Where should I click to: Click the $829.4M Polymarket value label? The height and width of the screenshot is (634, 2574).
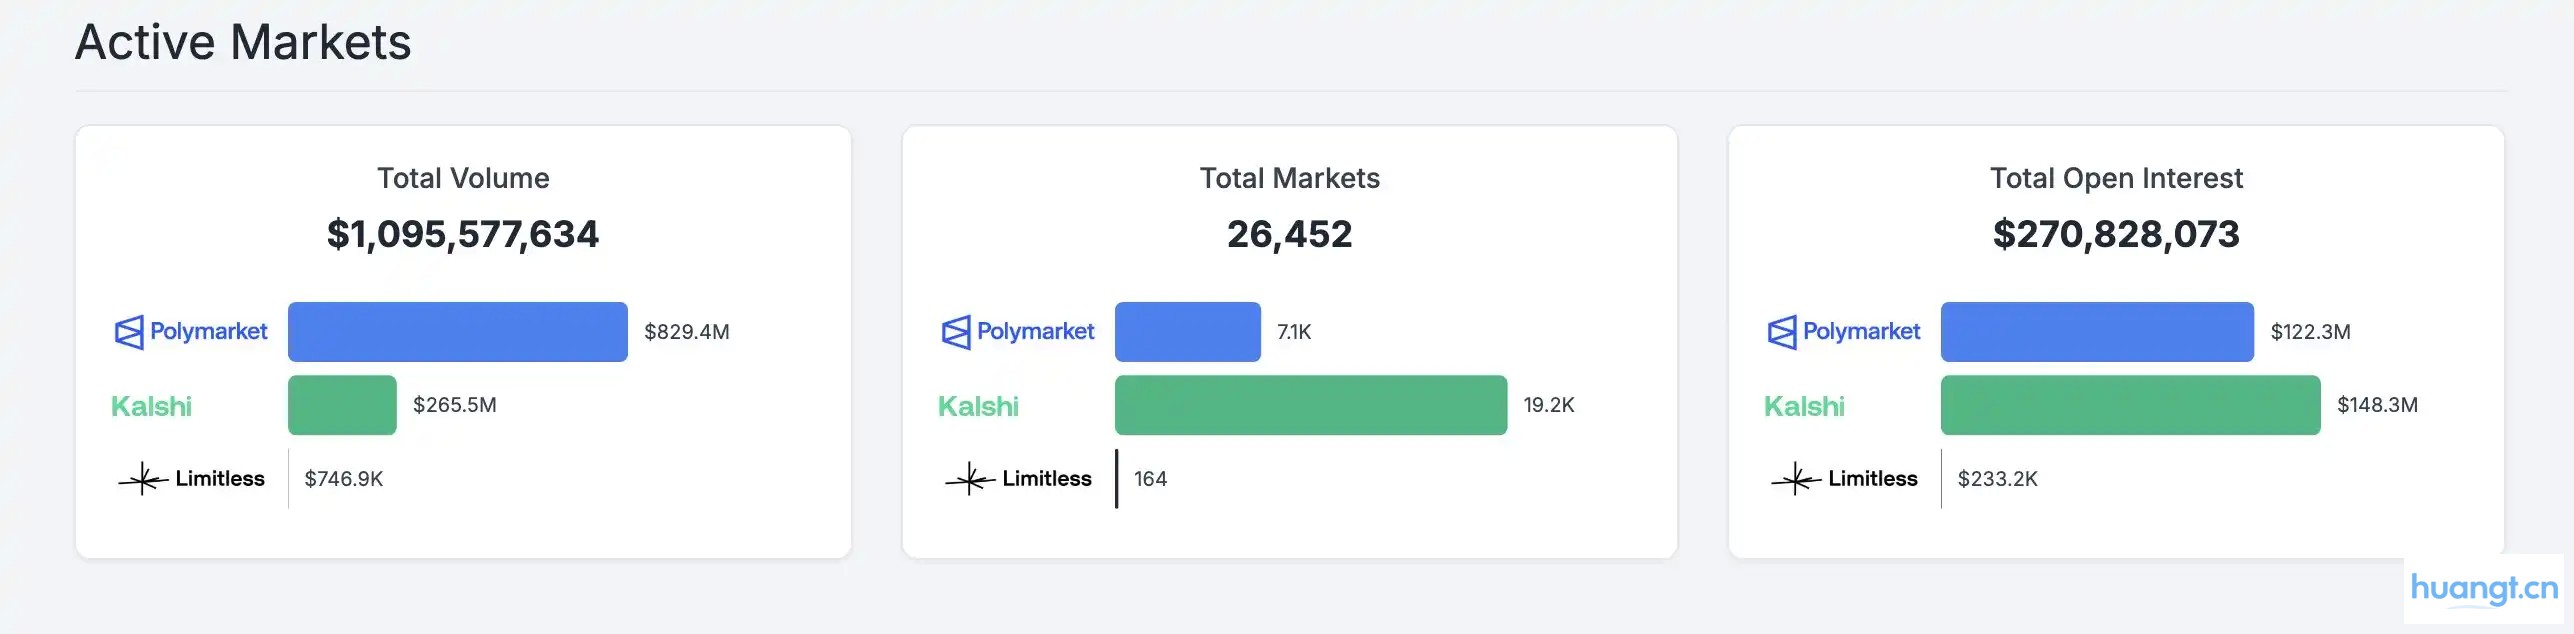point(687,331)
